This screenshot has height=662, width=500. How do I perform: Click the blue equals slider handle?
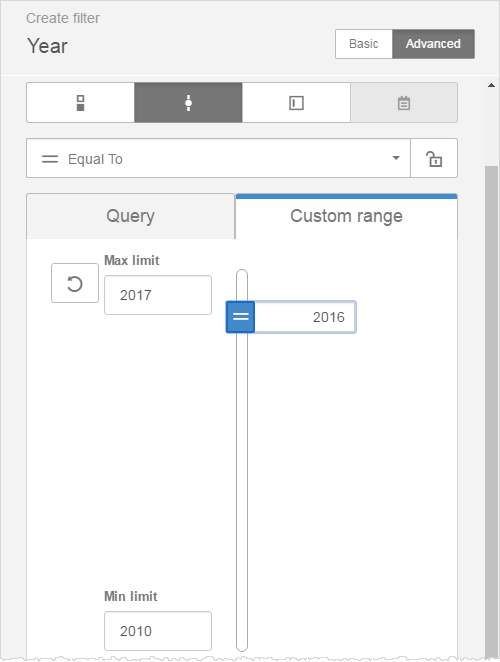pyautogui.click(x=240, y=317)
